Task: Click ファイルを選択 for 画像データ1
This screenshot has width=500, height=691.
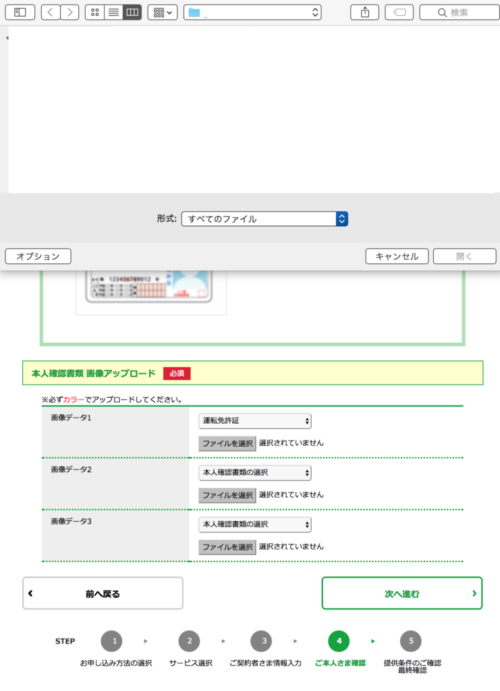Action: click(227, 443)
